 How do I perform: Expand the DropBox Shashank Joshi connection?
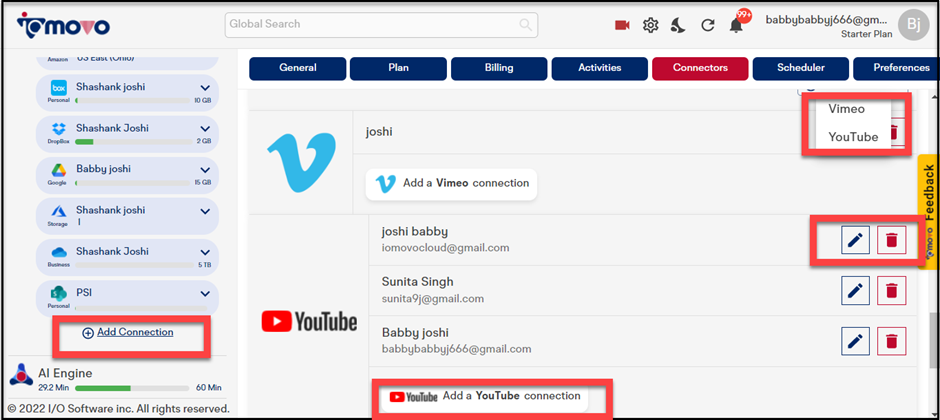click(205, 129)
